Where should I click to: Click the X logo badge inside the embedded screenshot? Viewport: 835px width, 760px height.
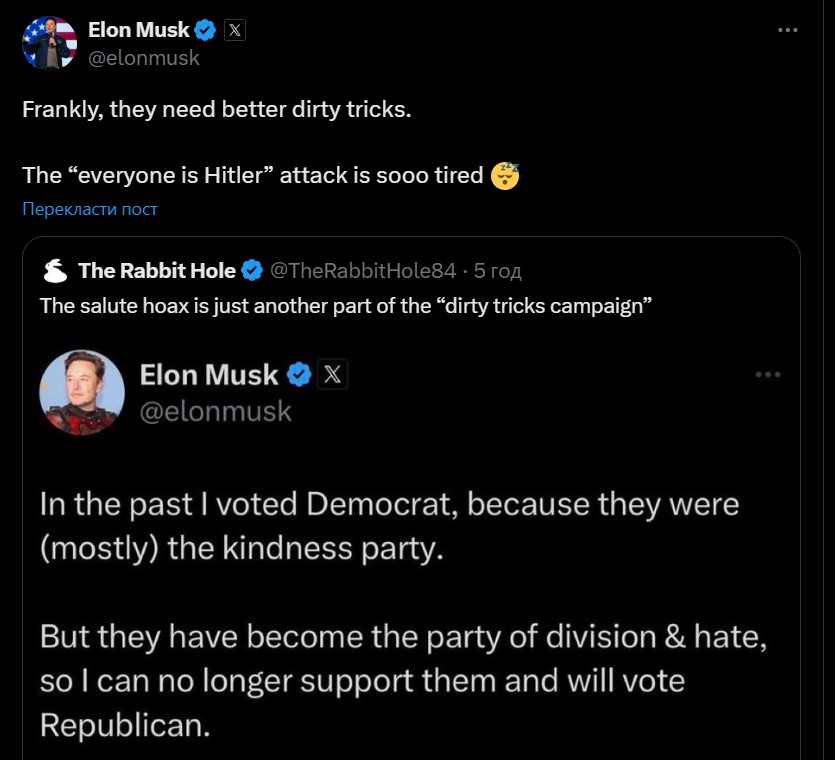click(x=332, y=375)
